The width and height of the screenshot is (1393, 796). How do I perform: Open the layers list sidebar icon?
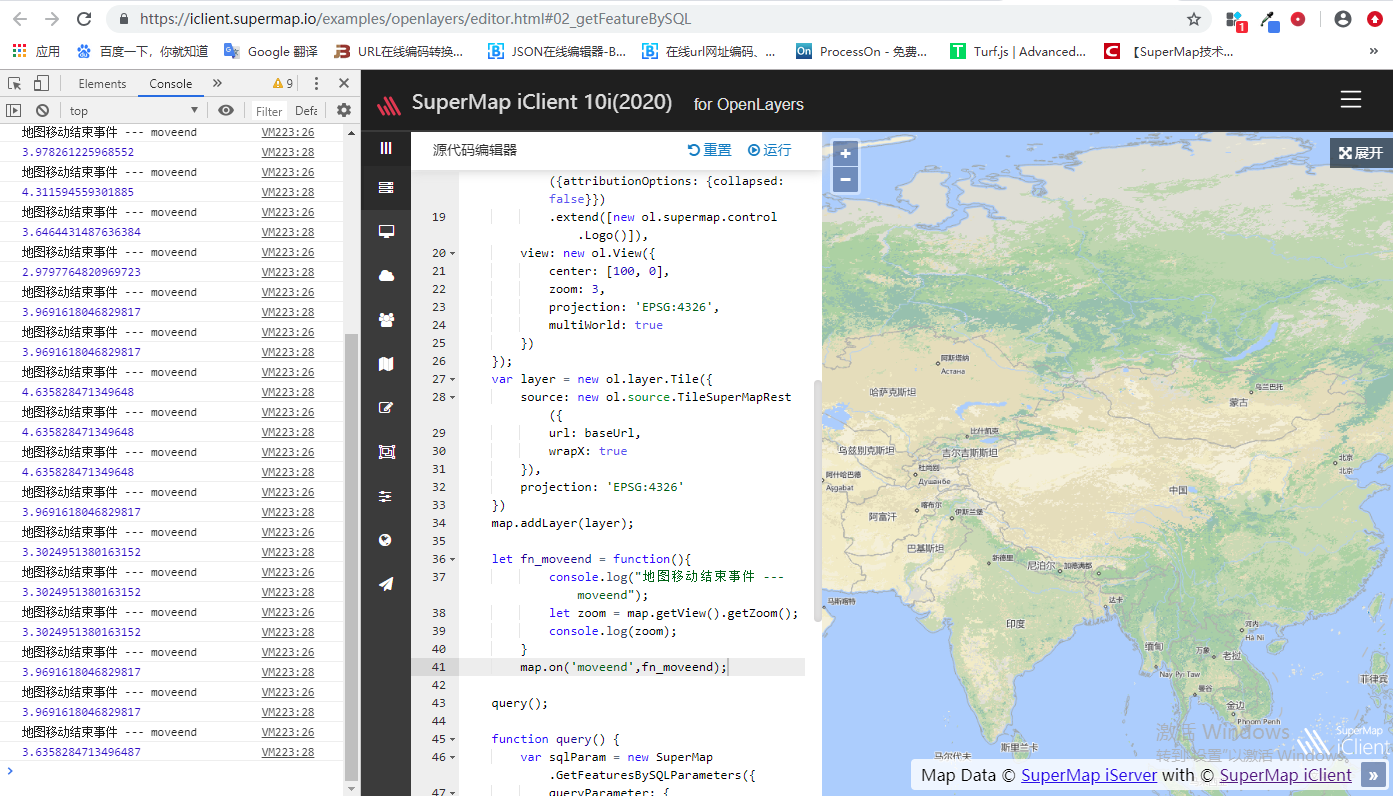386,187
